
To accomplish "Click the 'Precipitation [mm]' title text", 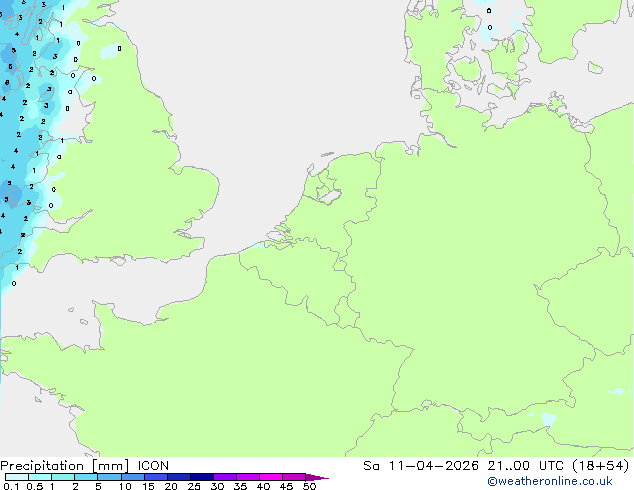I will (x=65, y=466).
